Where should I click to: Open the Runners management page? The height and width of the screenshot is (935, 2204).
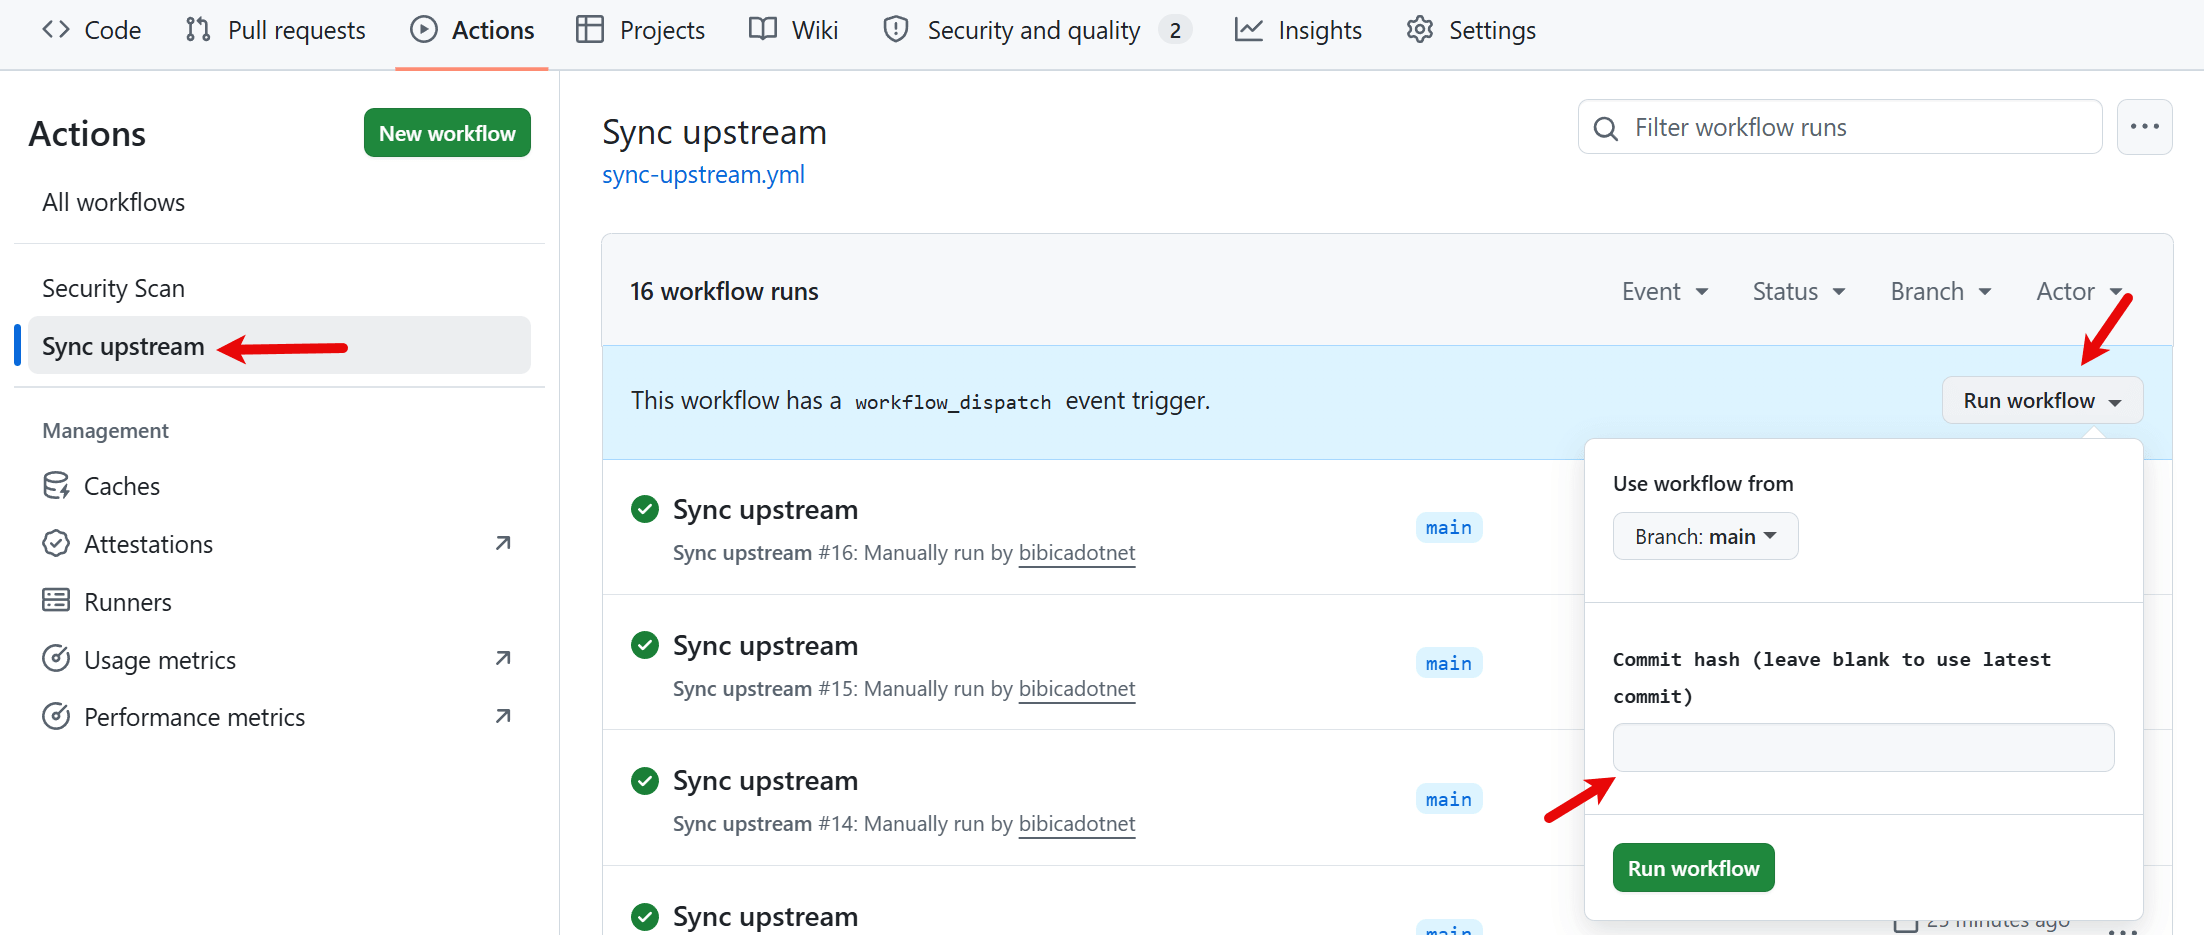127,602
